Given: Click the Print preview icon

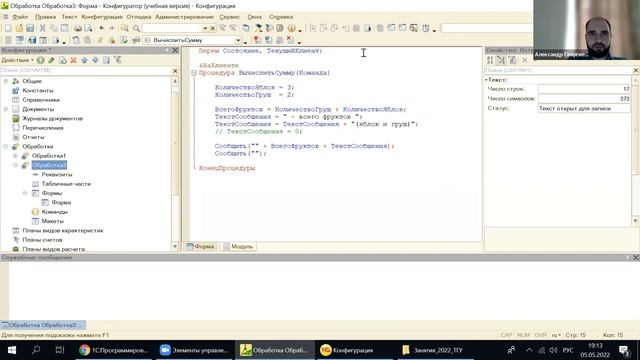Looking at the screenshot, I should coord(88,28).
